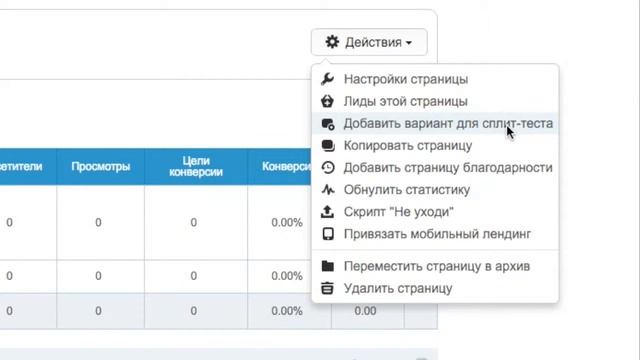Select Копировать страницу

coord(435,145)
